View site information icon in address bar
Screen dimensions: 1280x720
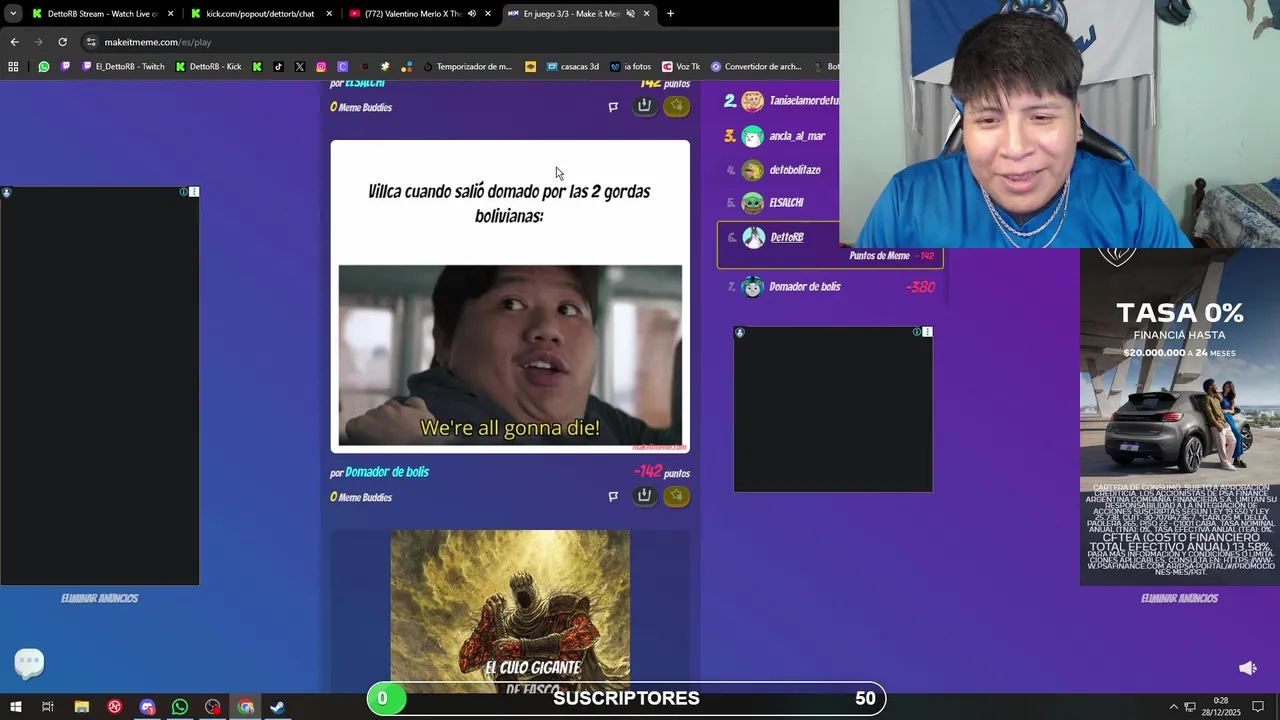pos(91,42)
